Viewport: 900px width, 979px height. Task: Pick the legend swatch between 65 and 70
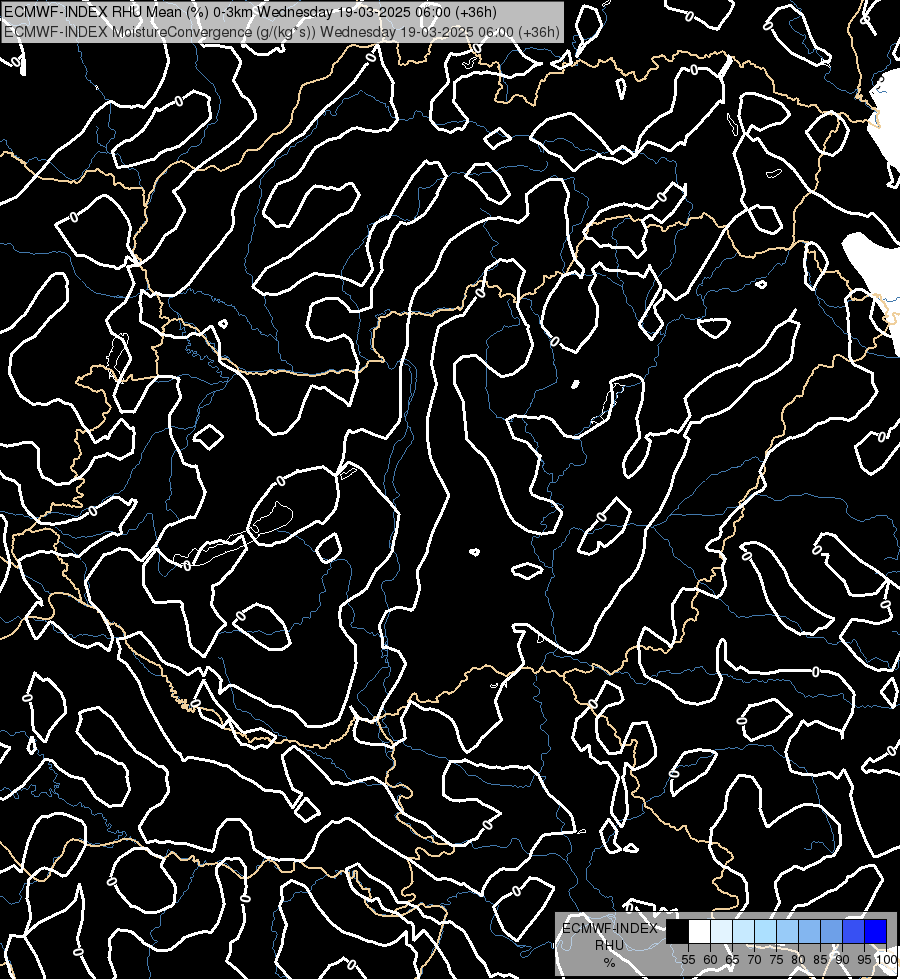[743, 931]
